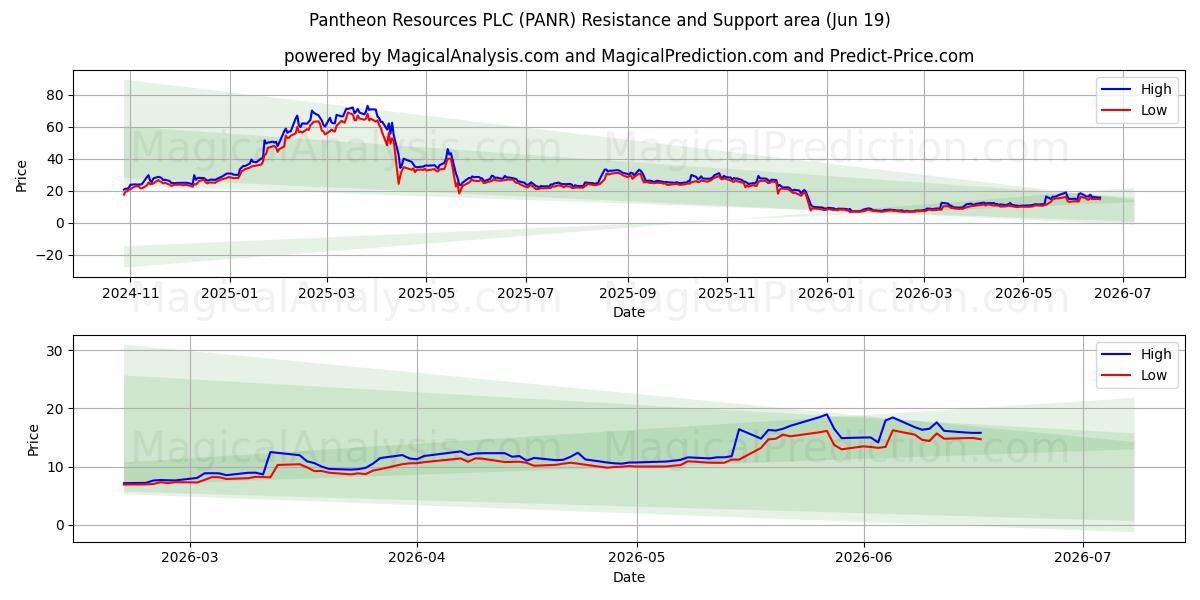Click the '2026-05' x-axis label in the lower chart
The height and width of the screenshot is (600, 1200).
637,558
